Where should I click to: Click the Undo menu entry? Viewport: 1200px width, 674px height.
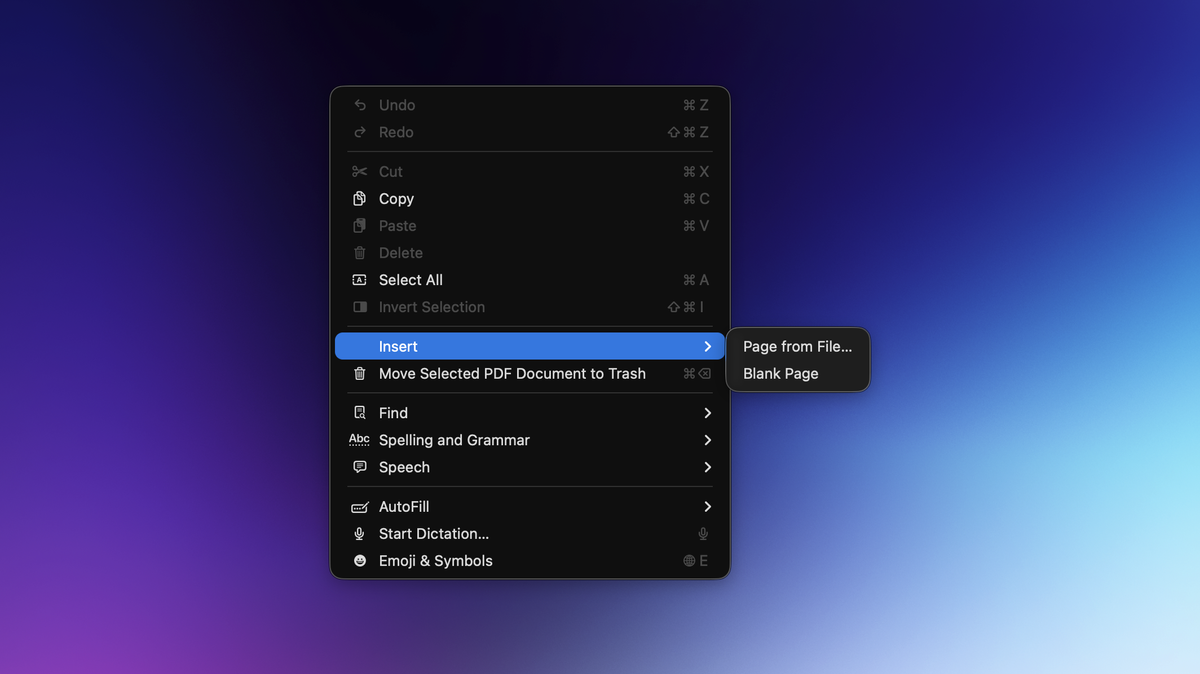pos(397,105)
